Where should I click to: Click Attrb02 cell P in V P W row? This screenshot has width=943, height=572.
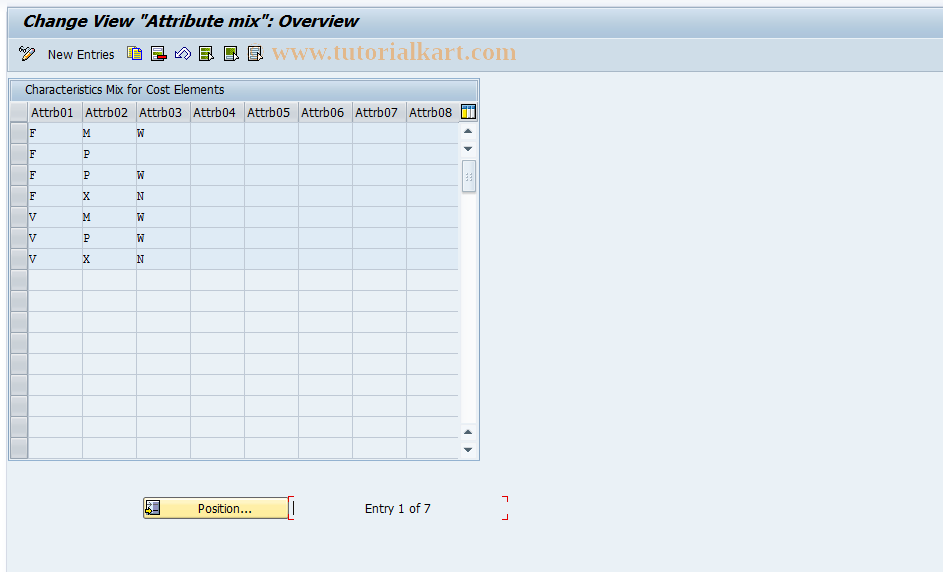(x=109, y=238)
